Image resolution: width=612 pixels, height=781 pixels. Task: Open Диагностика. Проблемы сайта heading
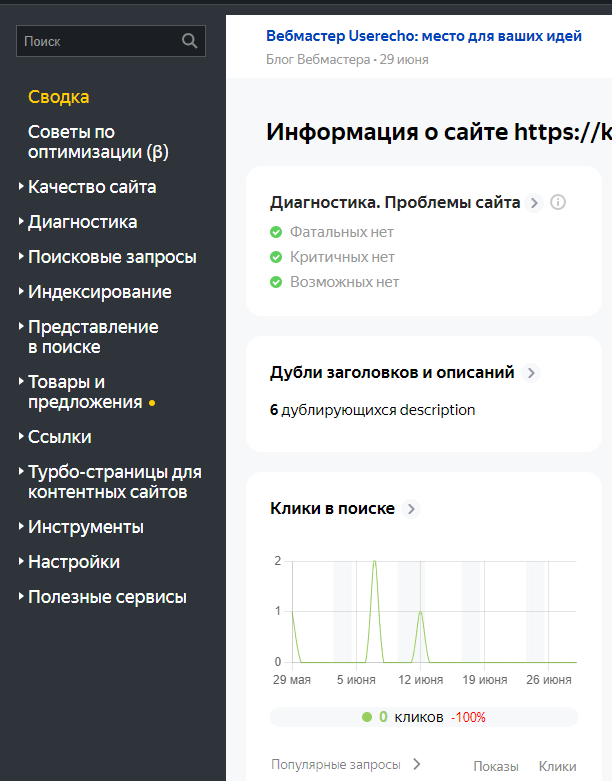(x=395, y=203)
